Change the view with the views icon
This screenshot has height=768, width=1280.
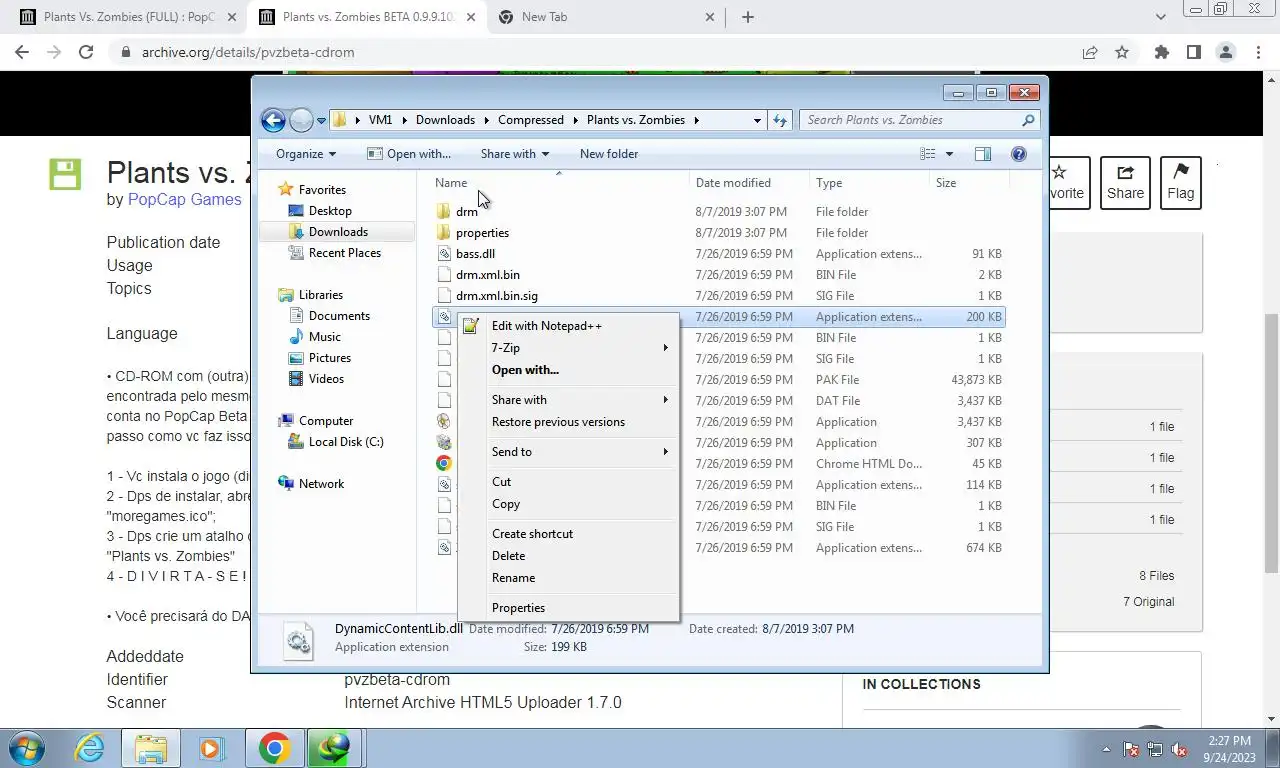928,154
